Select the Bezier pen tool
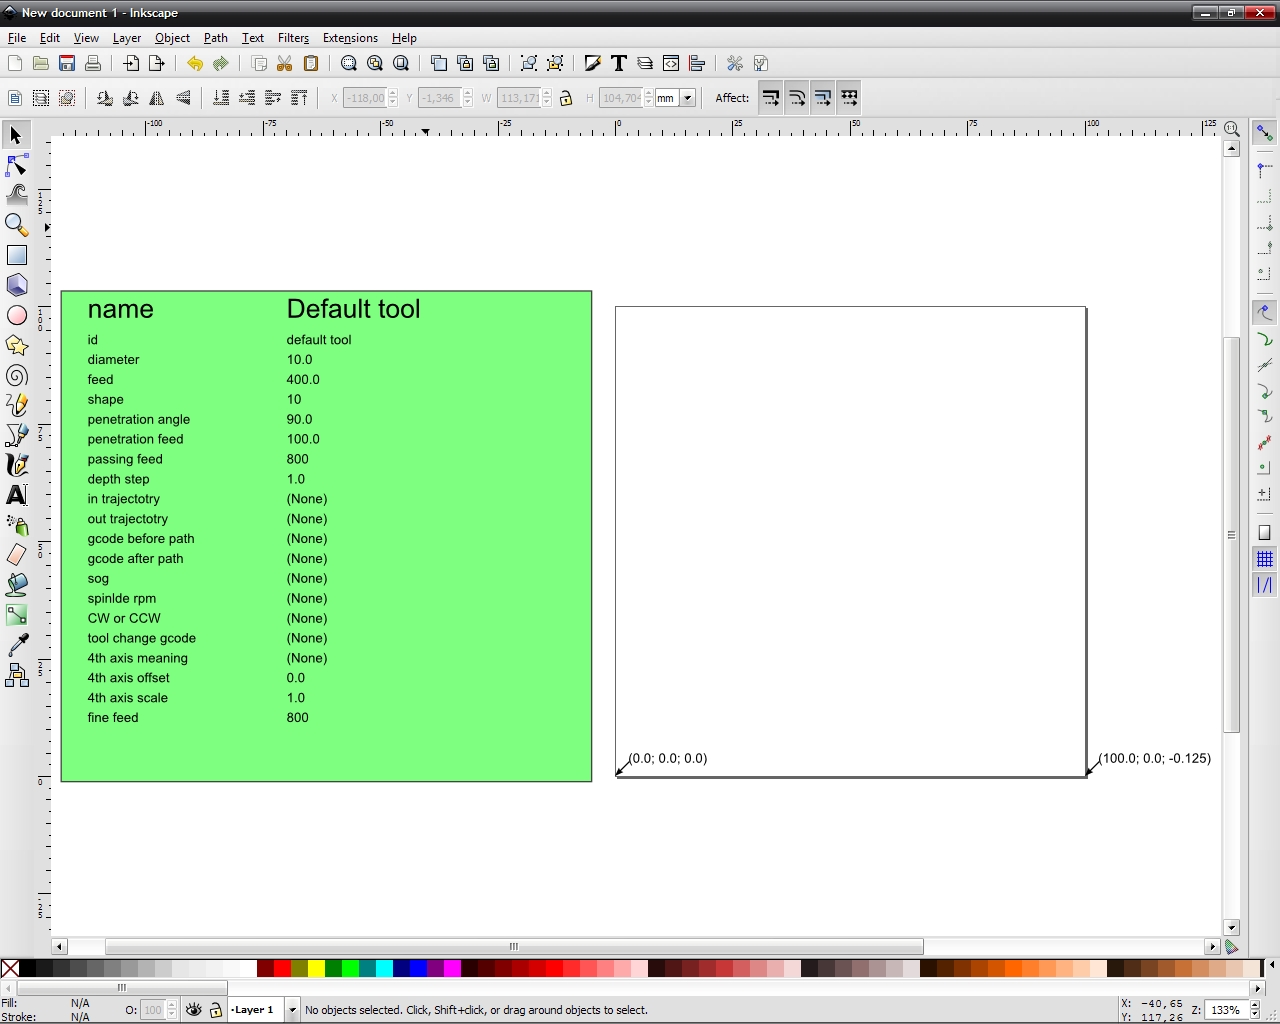 (16, 435)
